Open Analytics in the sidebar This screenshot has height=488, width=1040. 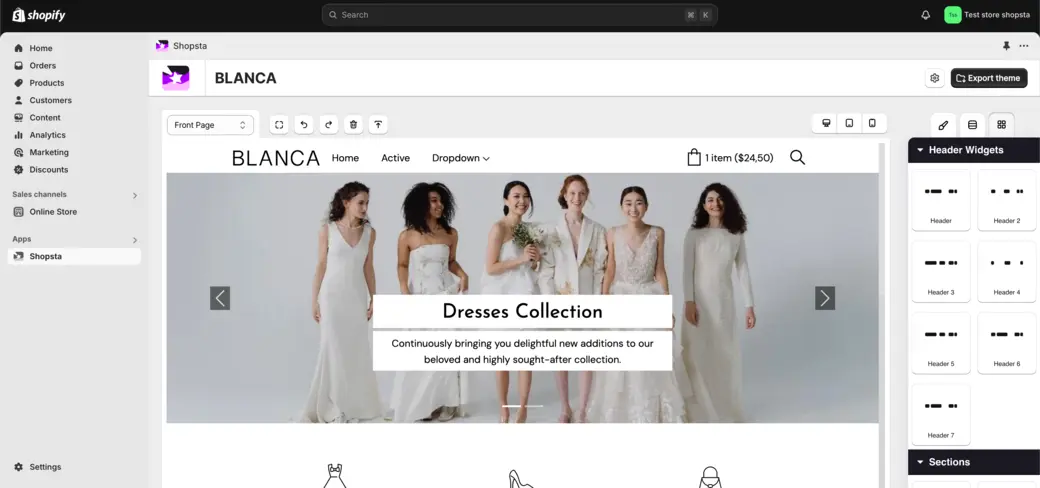coord(47,135)
